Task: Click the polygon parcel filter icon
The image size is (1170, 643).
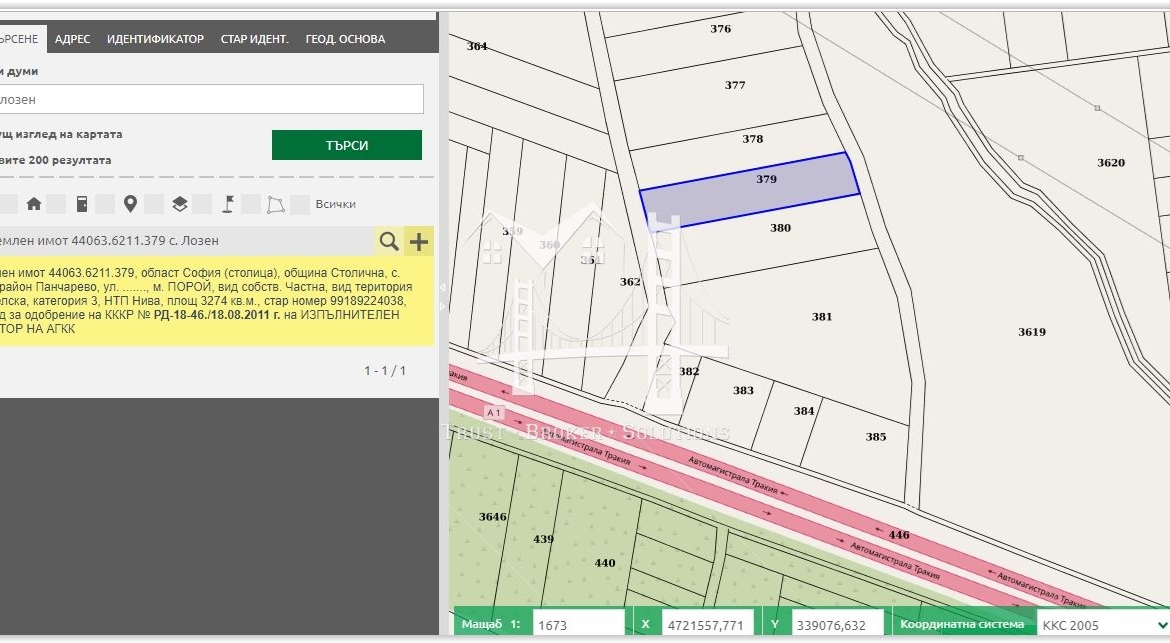Action: (x=275, y=204)
